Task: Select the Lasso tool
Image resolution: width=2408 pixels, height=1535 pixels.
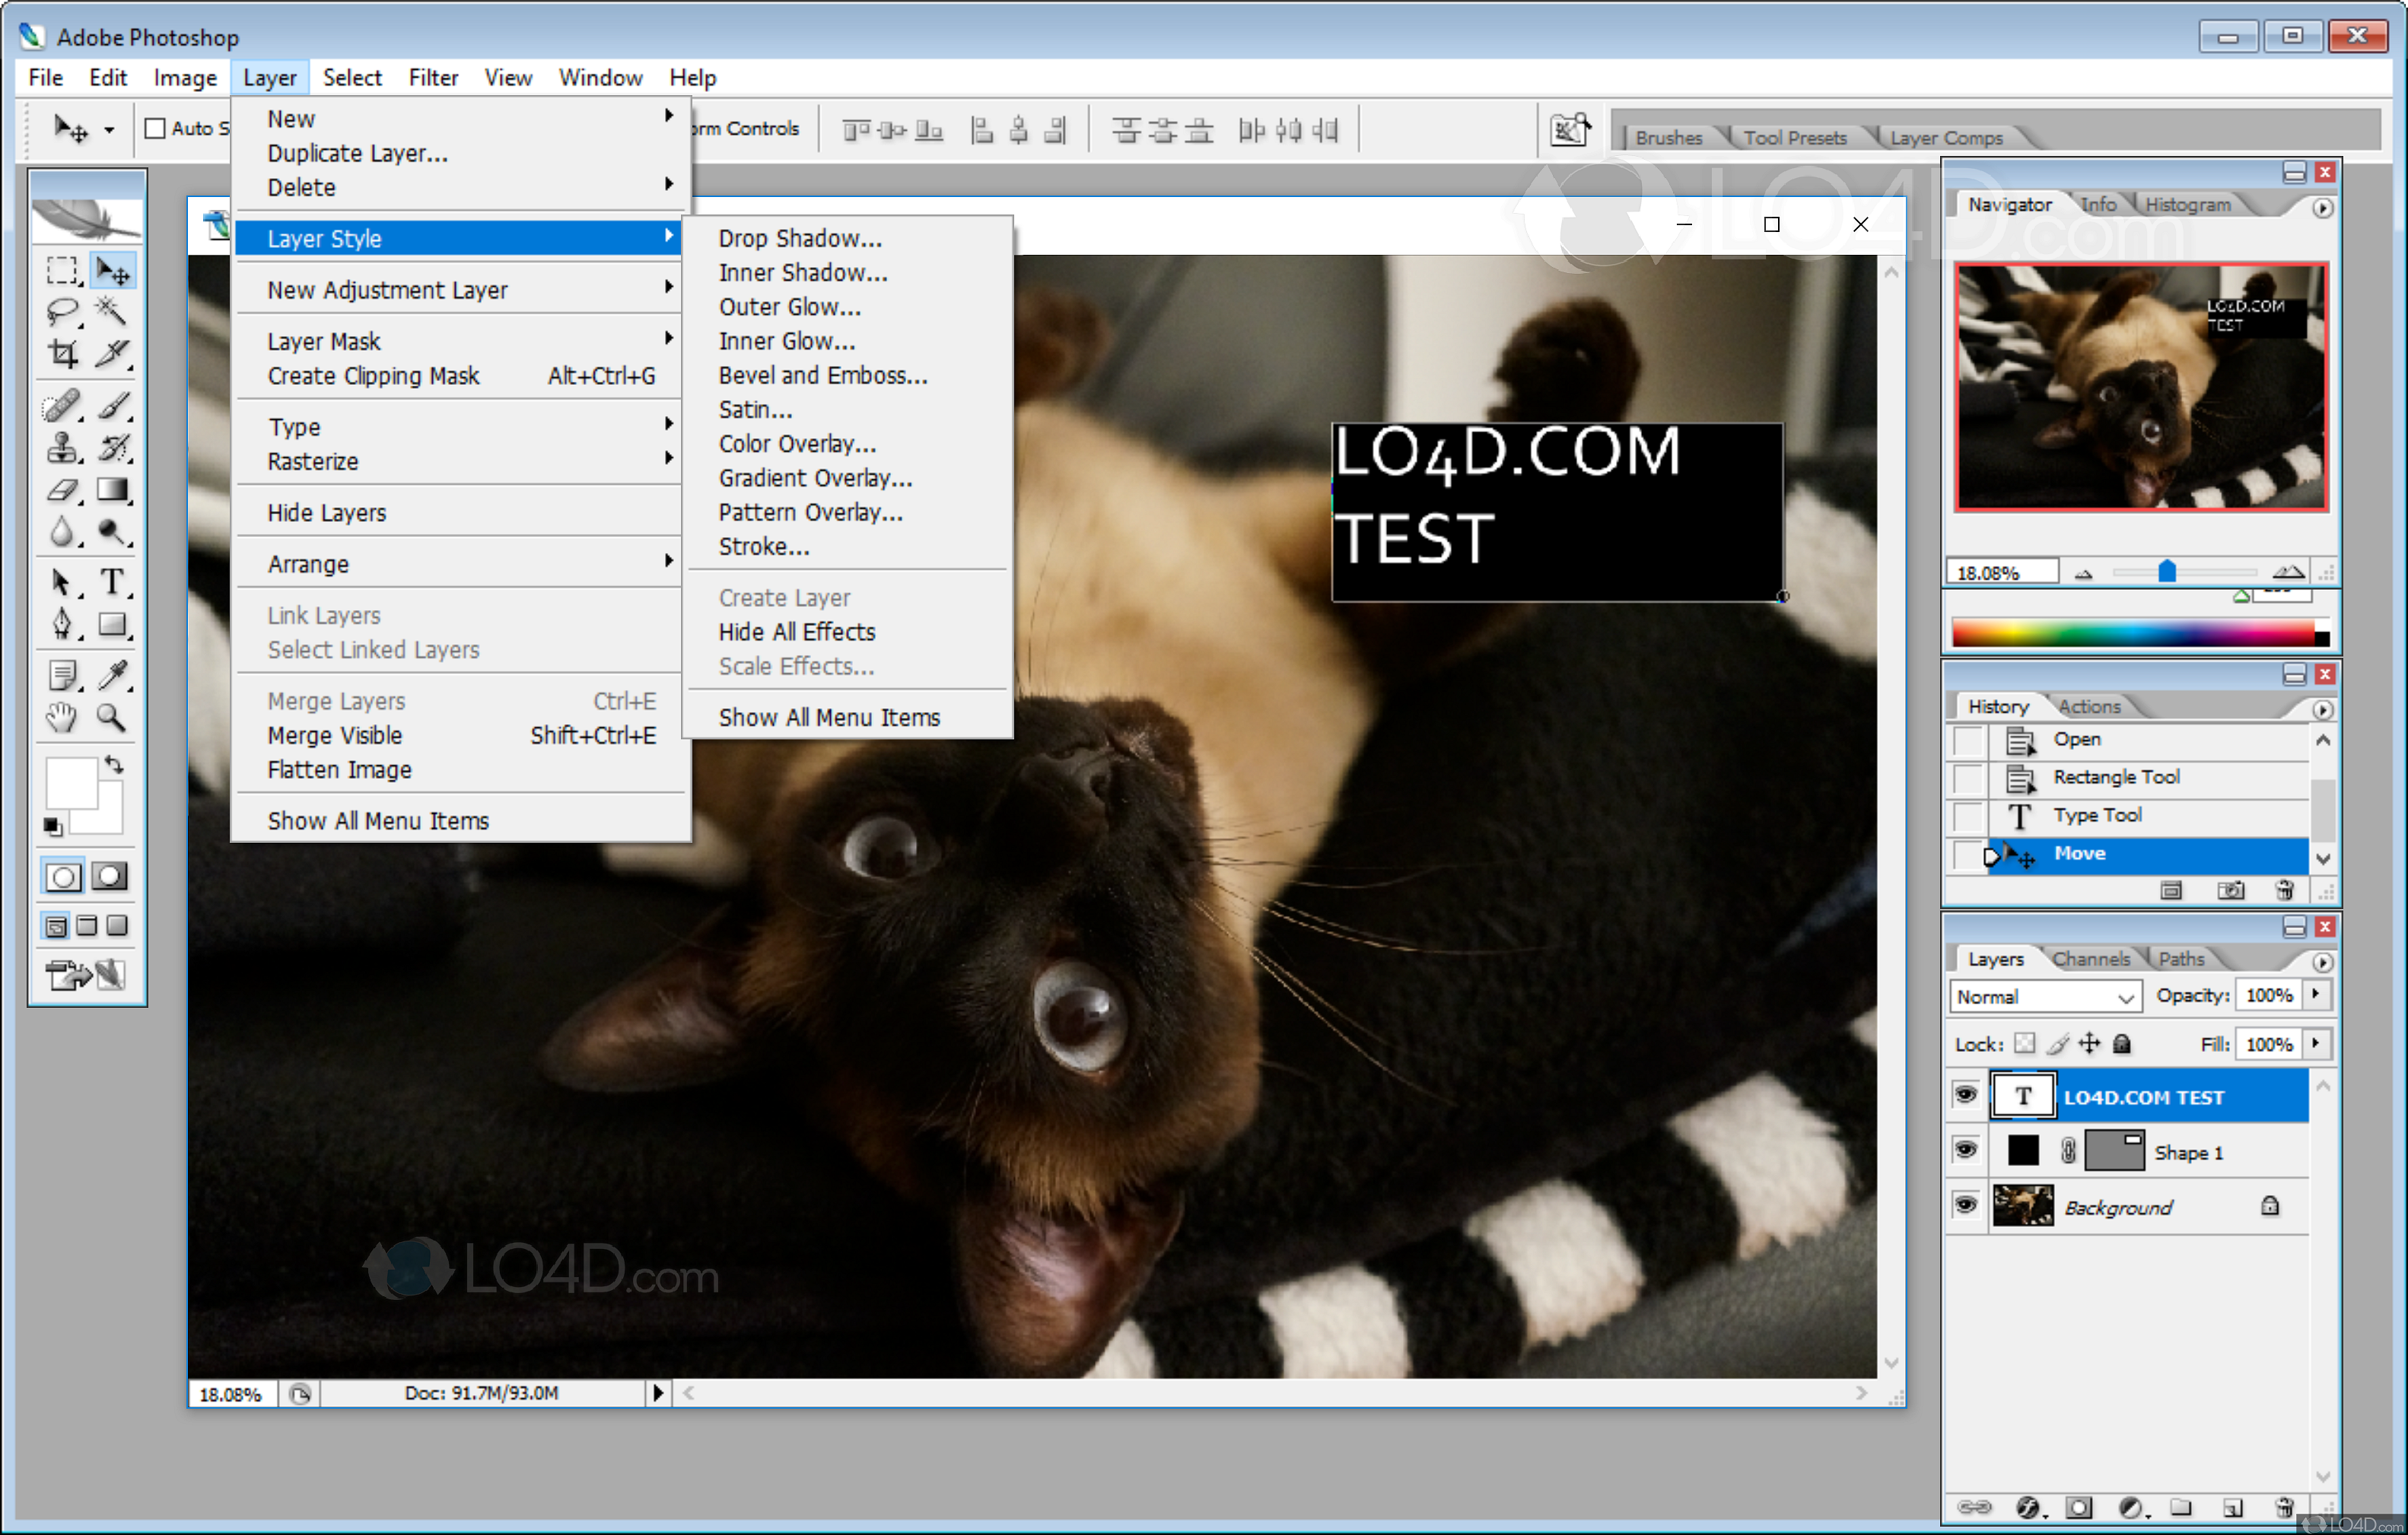Action: point(62,311)
